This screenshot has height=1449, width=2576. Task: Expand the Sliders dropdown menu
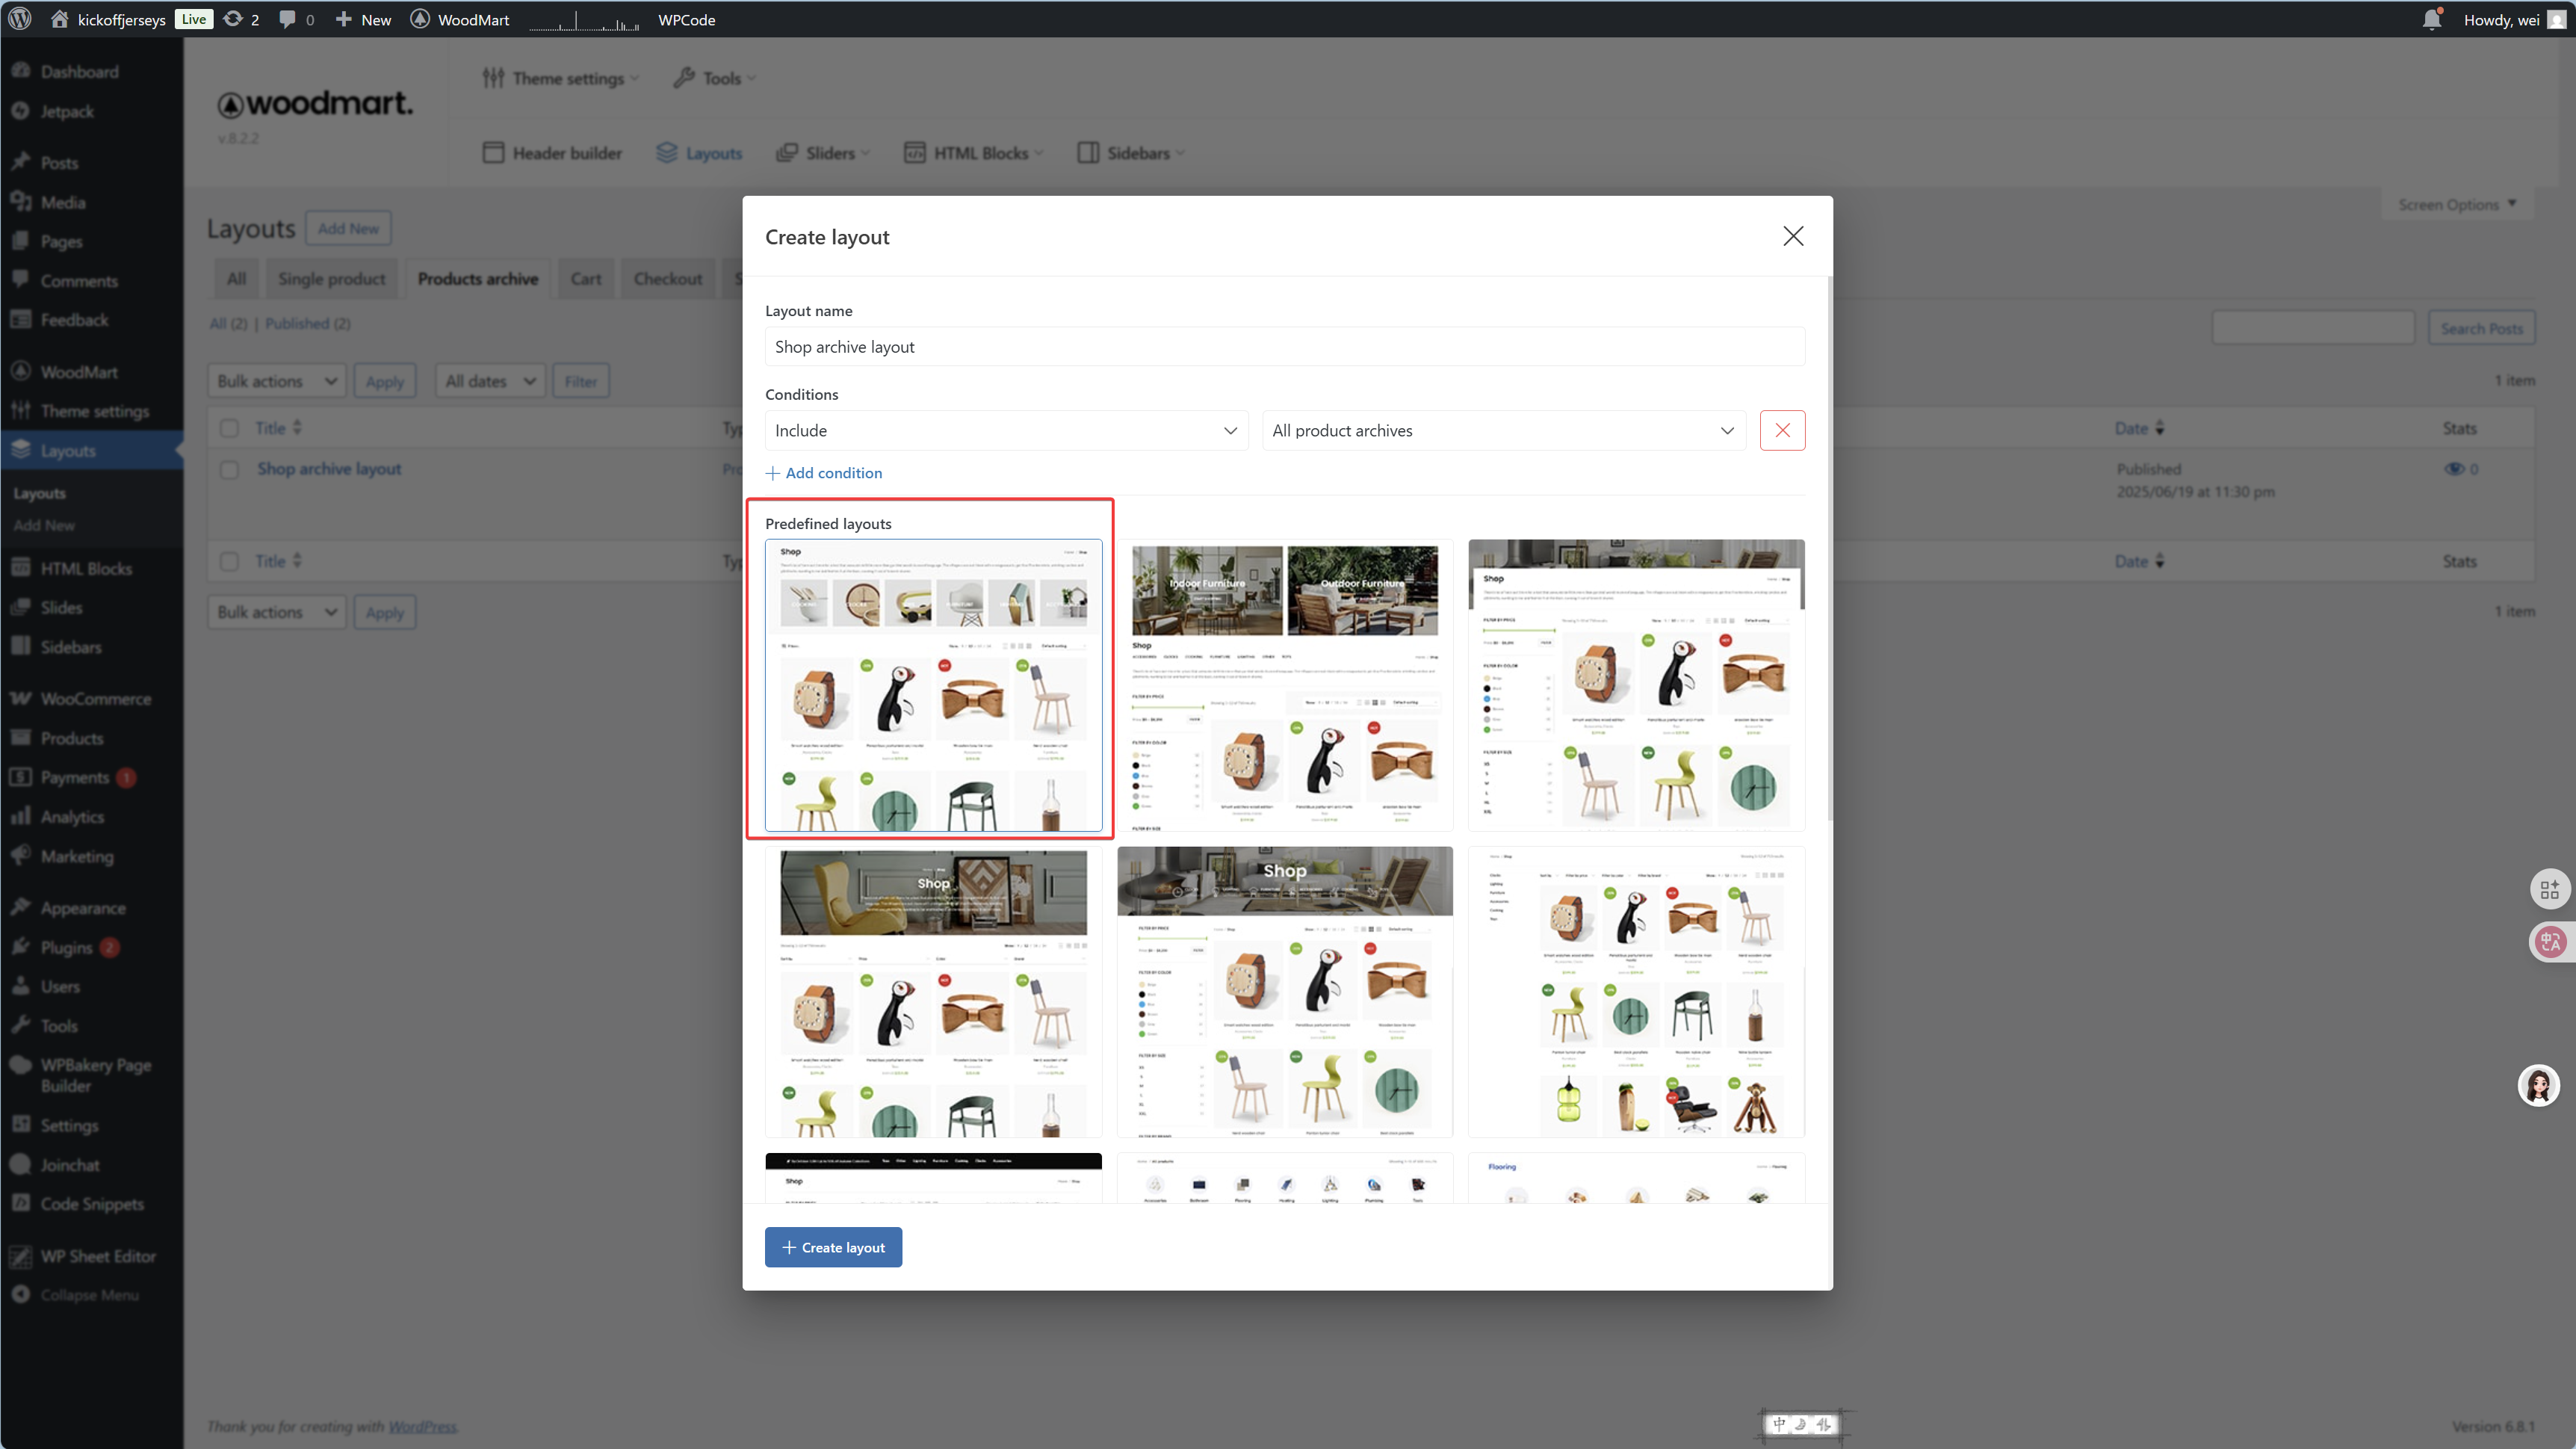[x=823, y=152]
